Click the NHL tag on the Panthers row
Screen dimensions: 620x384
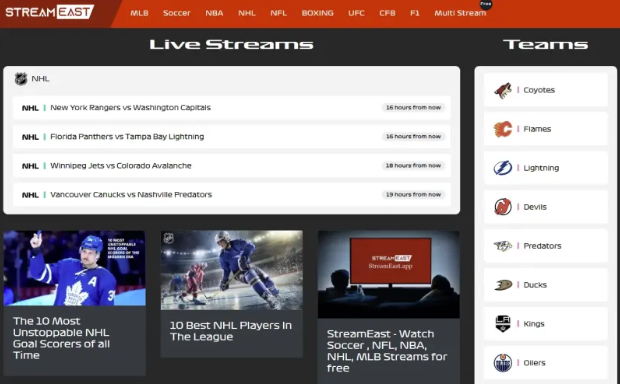(x=30, y=137)
